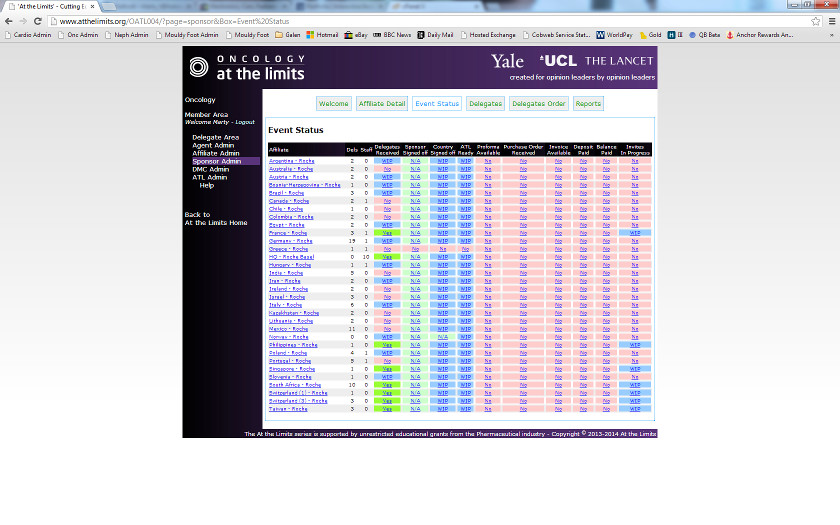Click Philippines' Invites In Progress WIP cell
The image size is (840, 525).
[635, 345]
